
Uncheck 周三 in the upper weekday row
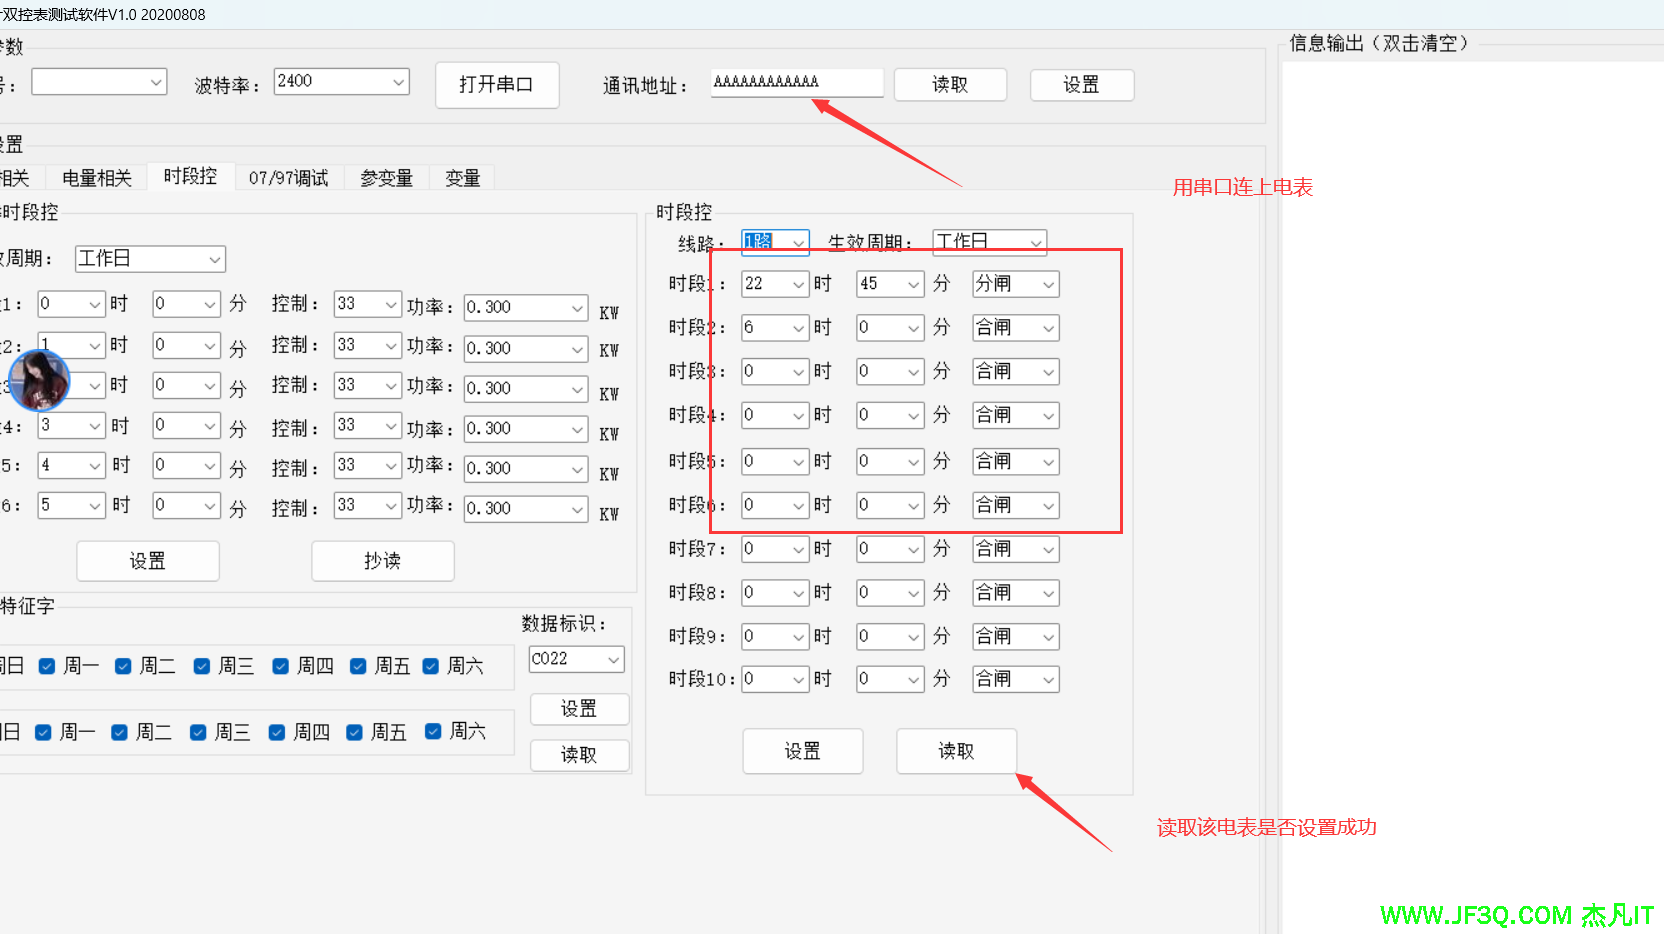[202, 666]
